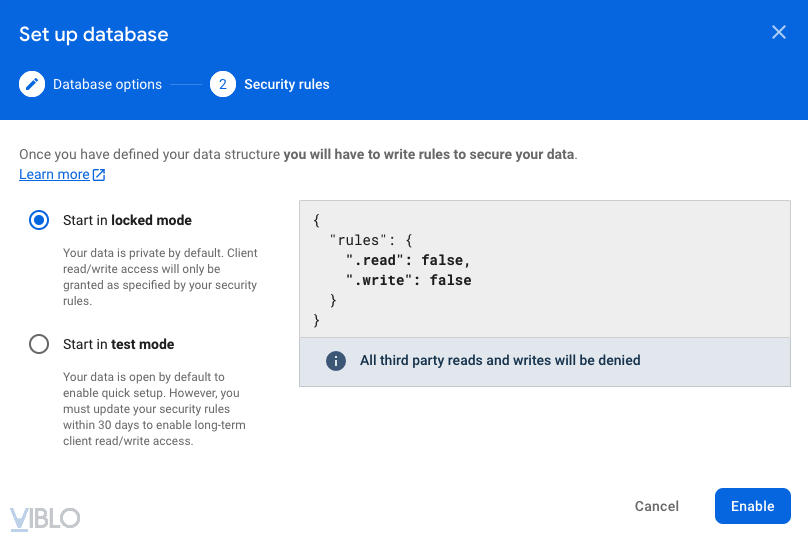Click the opening brace of the rules JSON
The width and height of the screenshot is (808, 542).
(317, 220)
